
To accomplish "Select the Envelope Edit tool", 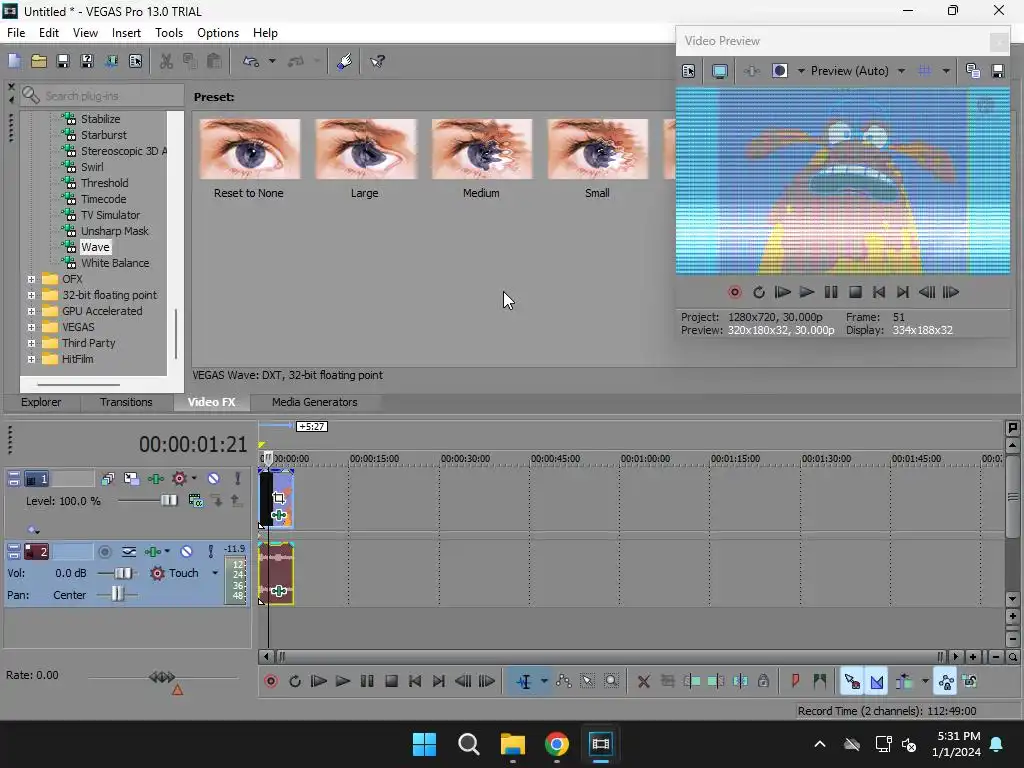I will [564, 681].
